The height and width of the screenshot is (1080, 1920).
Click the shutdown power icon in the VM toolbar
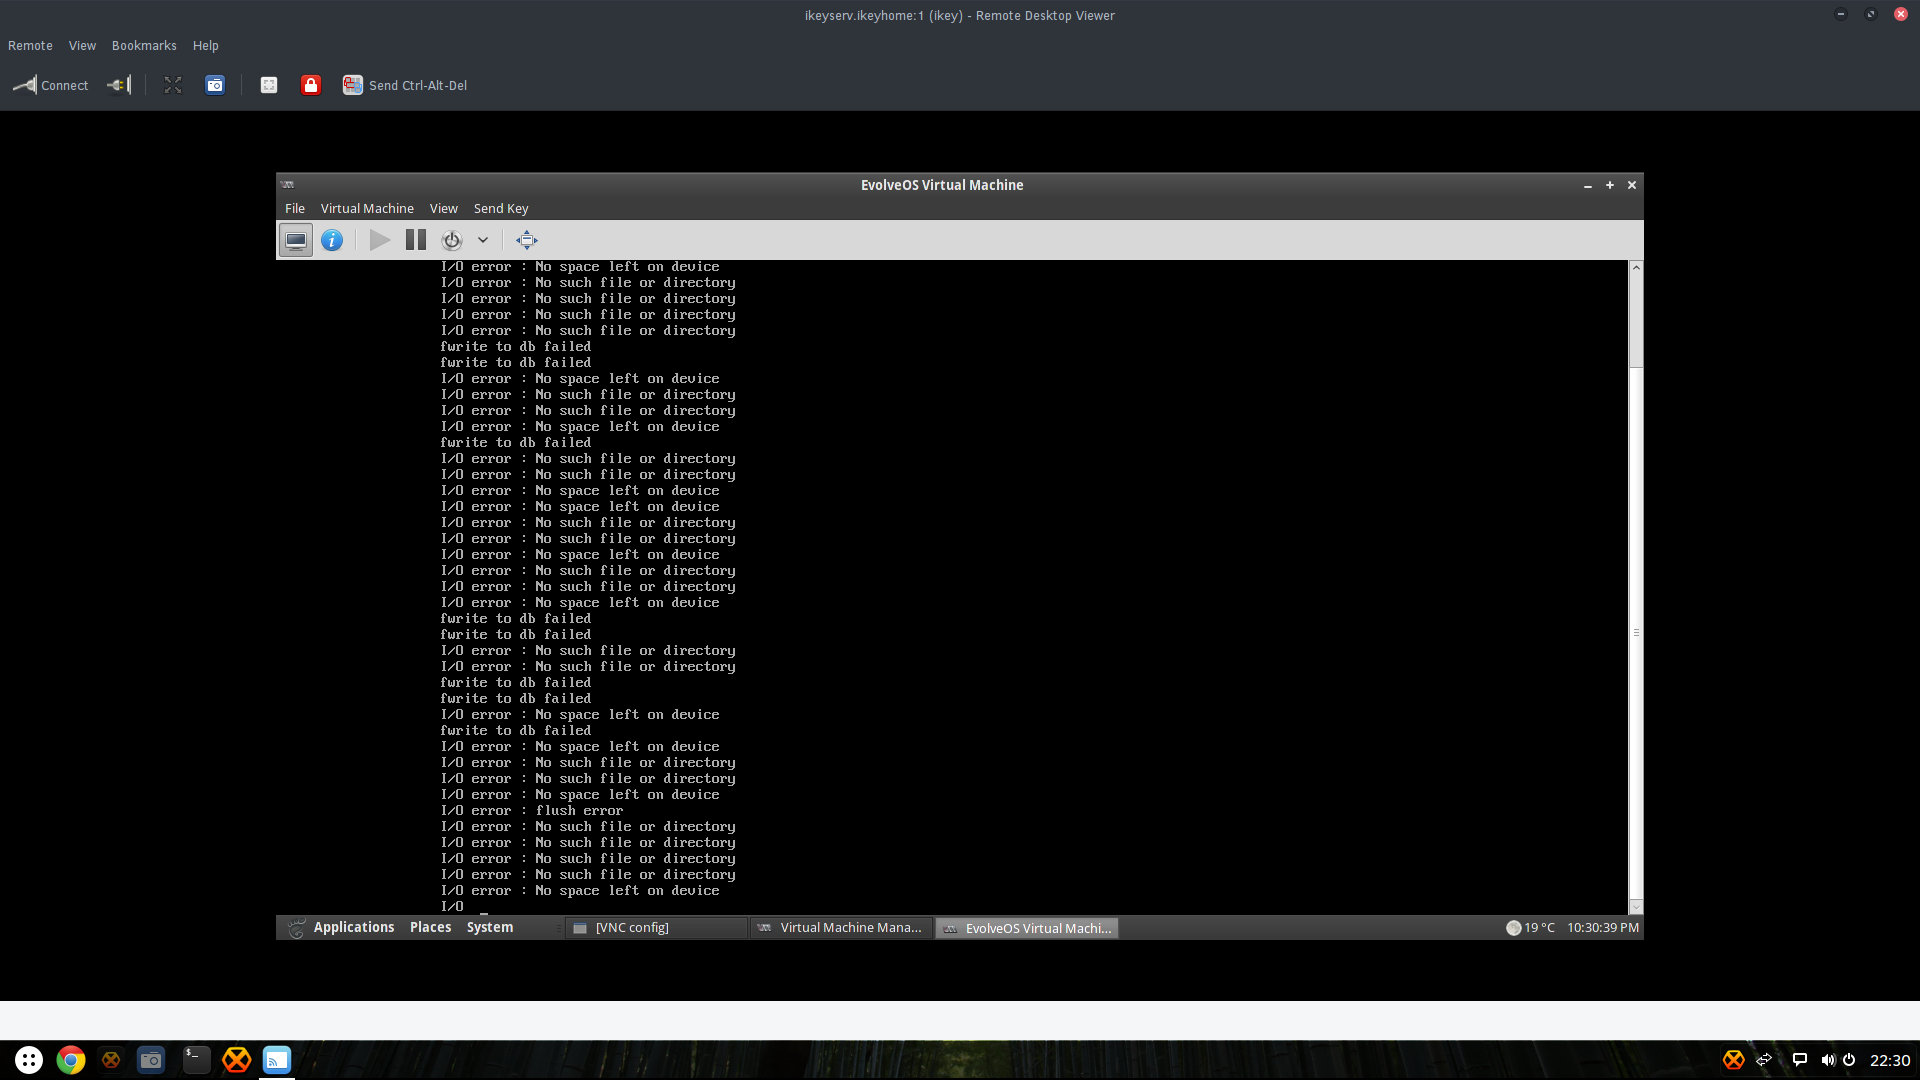(x=452, y=240)
